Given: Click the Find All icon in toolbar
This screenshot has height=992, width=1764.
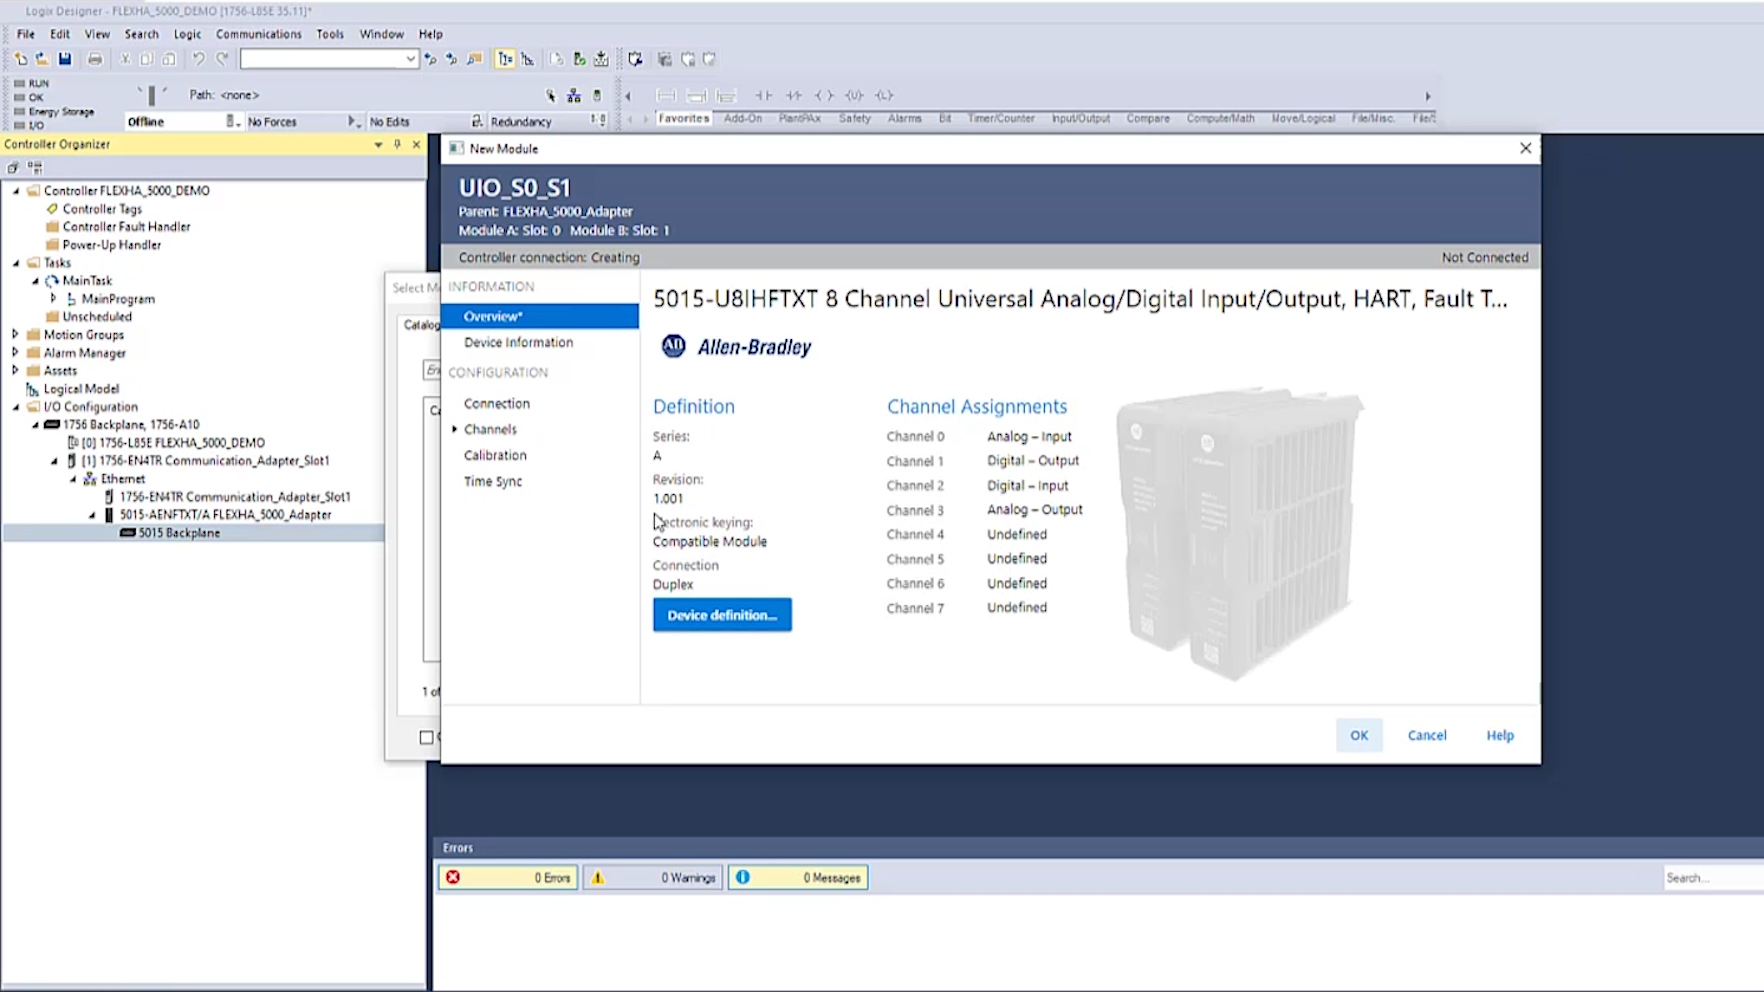Looking at the screenshot, I should [x=475, y=59].
